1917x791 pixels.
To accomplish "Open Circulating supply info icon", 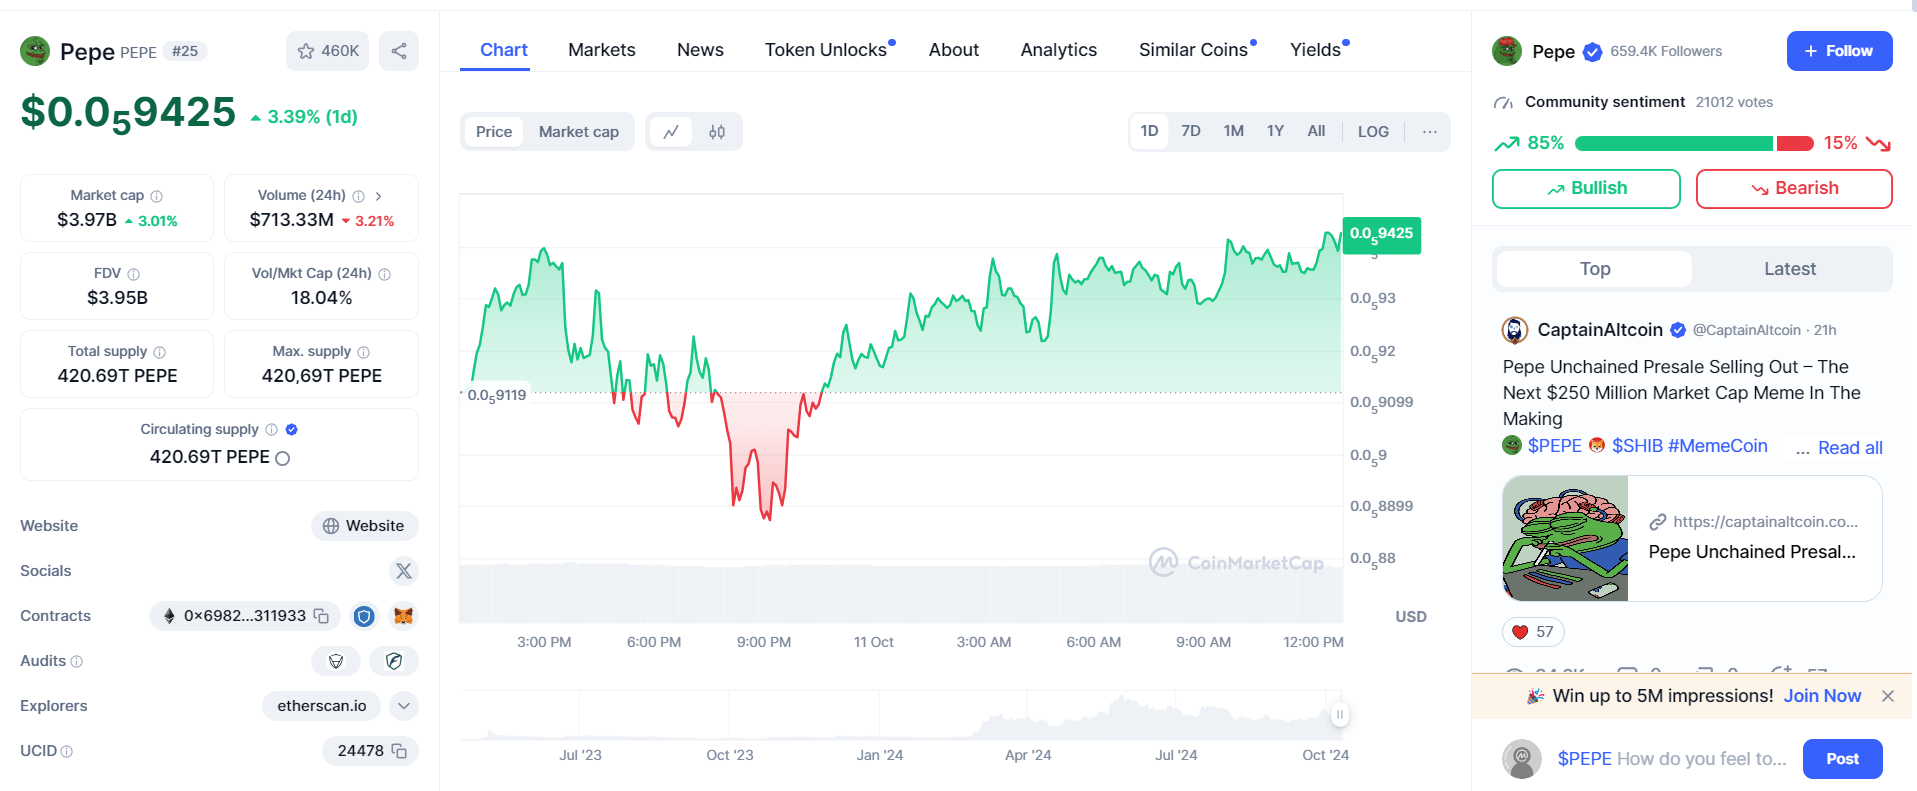I will (271, 430).
